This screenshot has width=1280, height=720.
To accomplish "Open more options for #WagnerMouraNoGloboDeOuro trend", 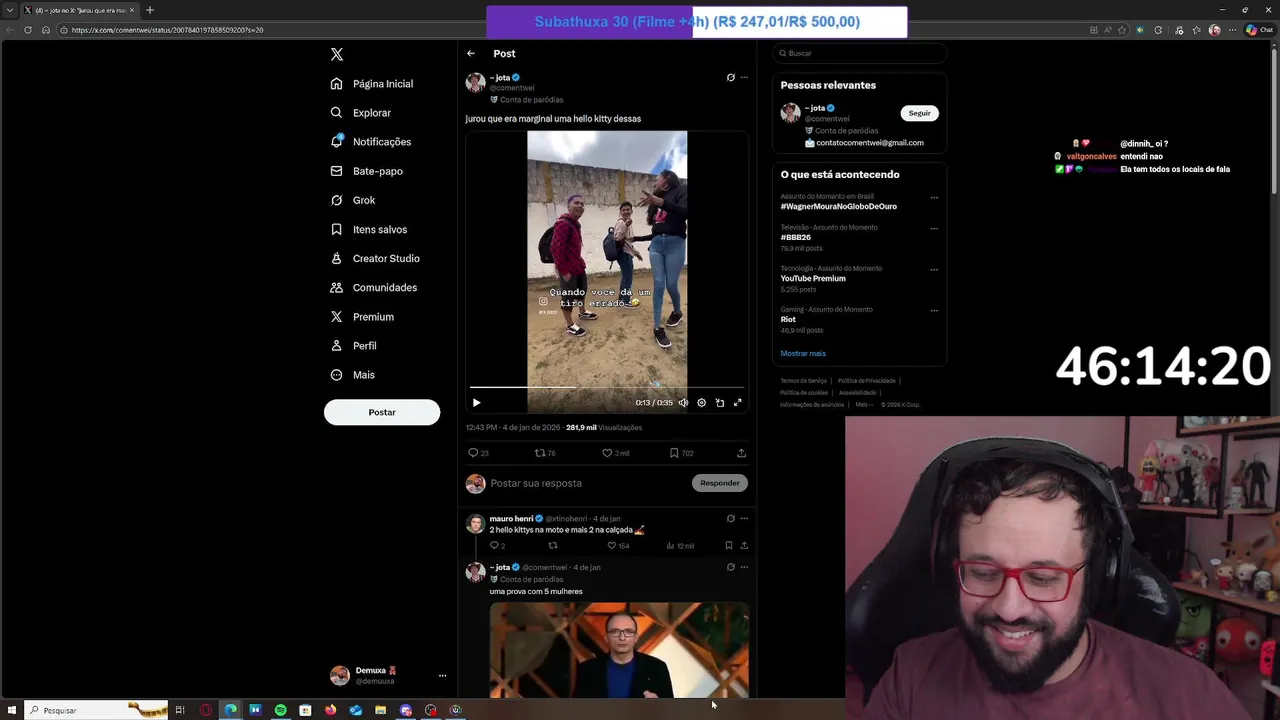I will click(934, 197).
